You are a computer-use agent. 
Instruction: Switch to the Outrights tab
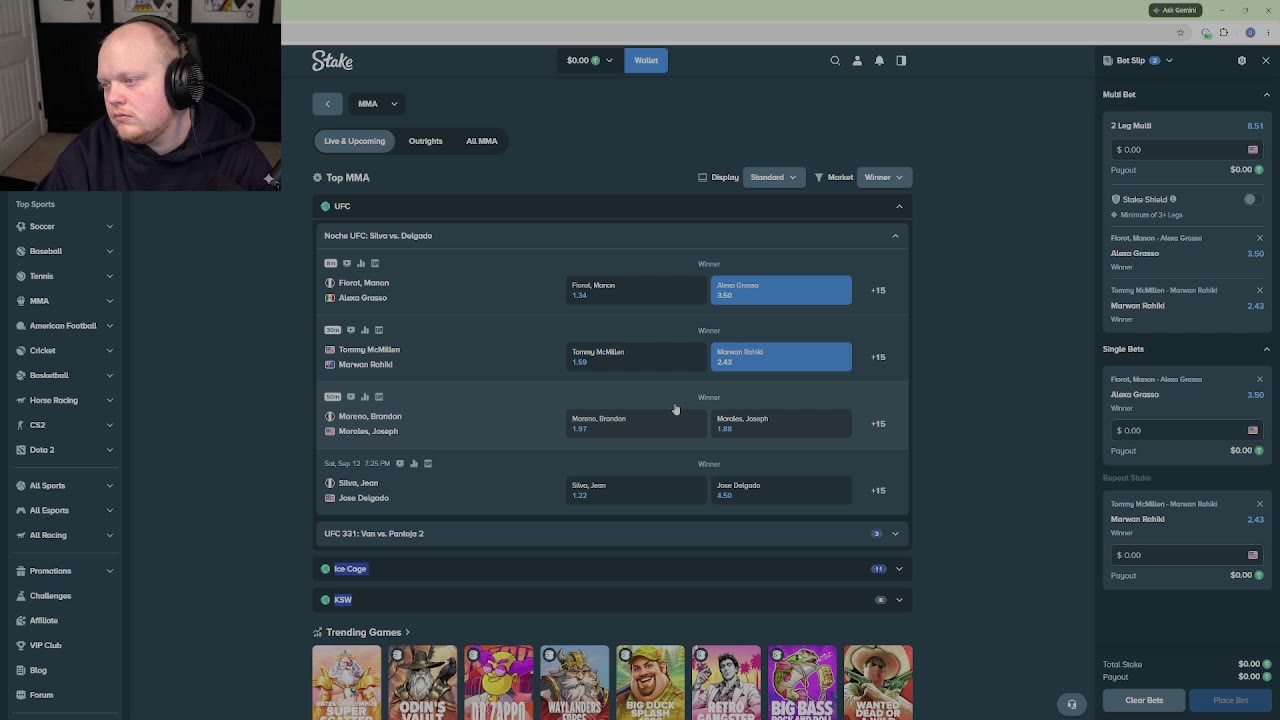click(x=425, y=141)
